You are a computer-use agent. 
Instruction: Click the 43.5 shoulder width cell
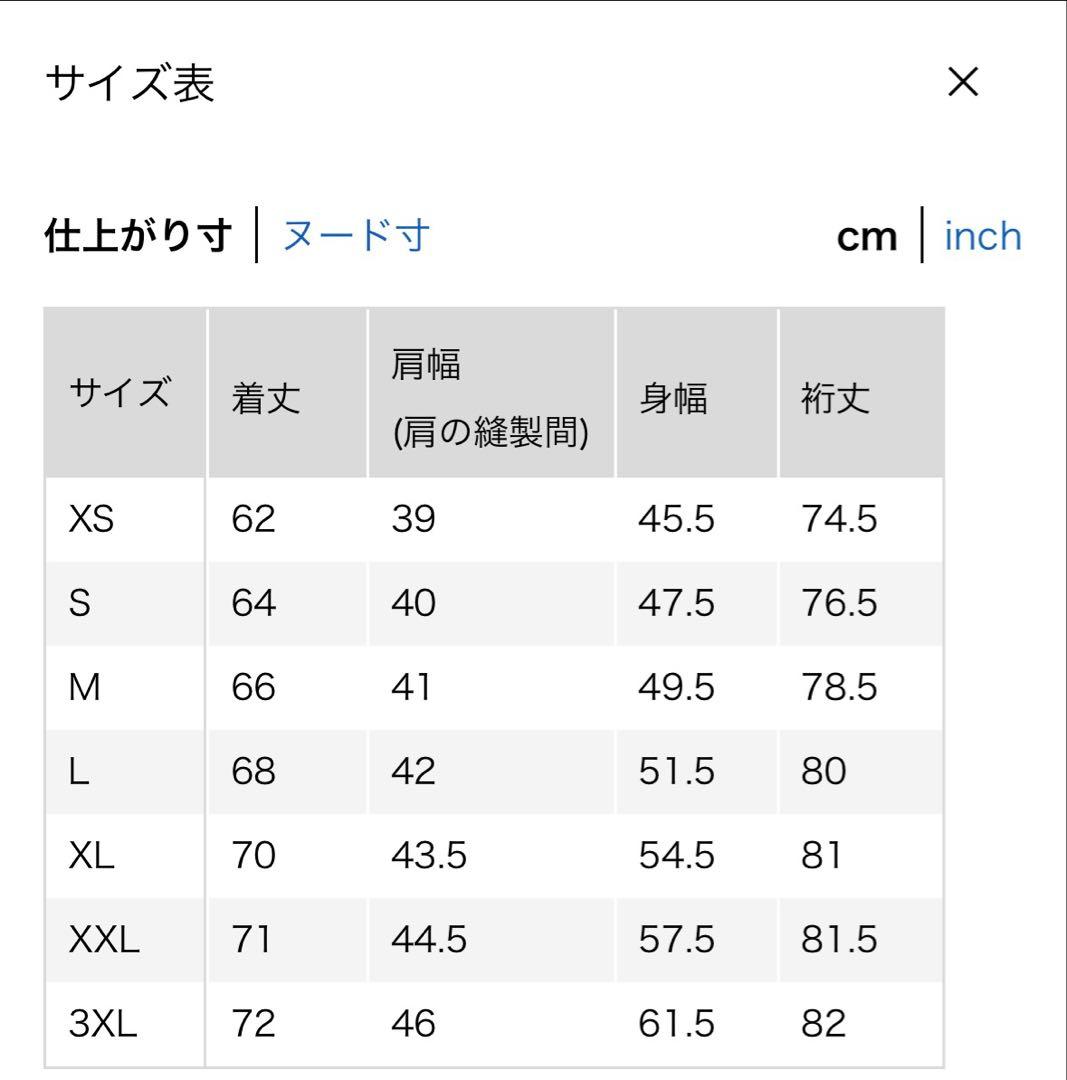click(x=428, y=855)
